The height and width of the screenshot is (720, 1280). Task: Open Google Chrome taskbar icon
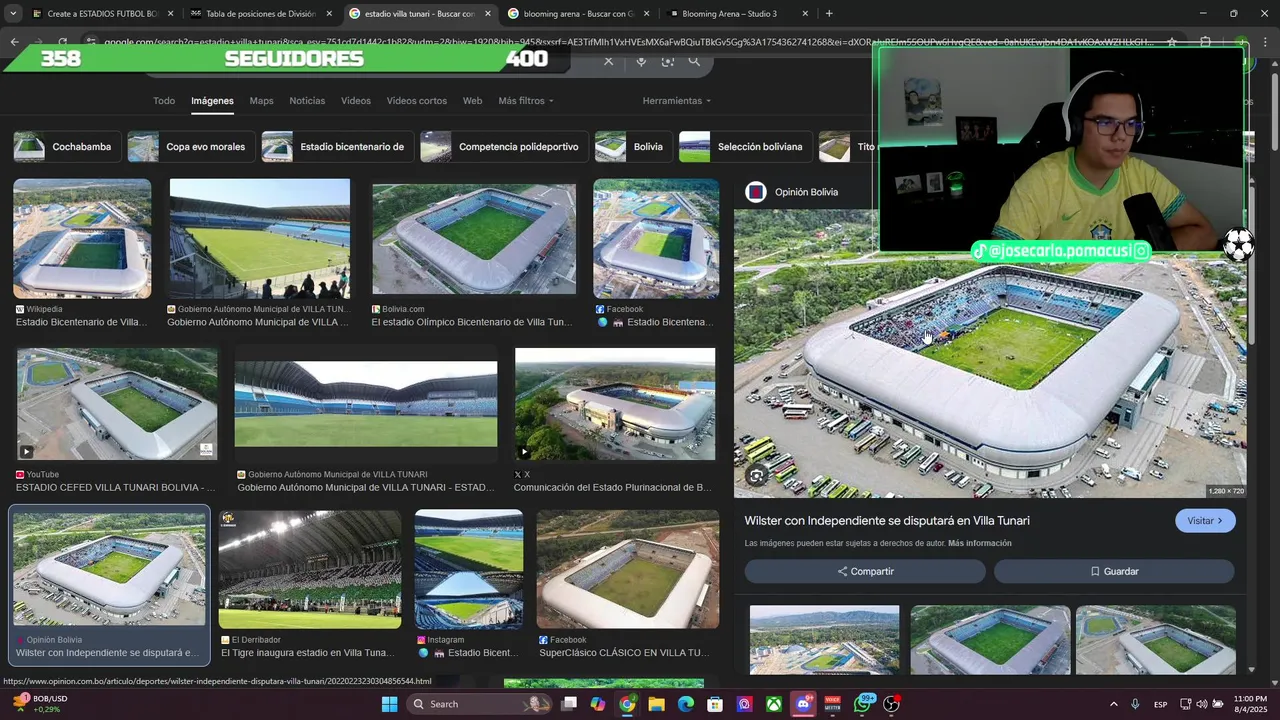pyautogui.click(x=626, y=704)
